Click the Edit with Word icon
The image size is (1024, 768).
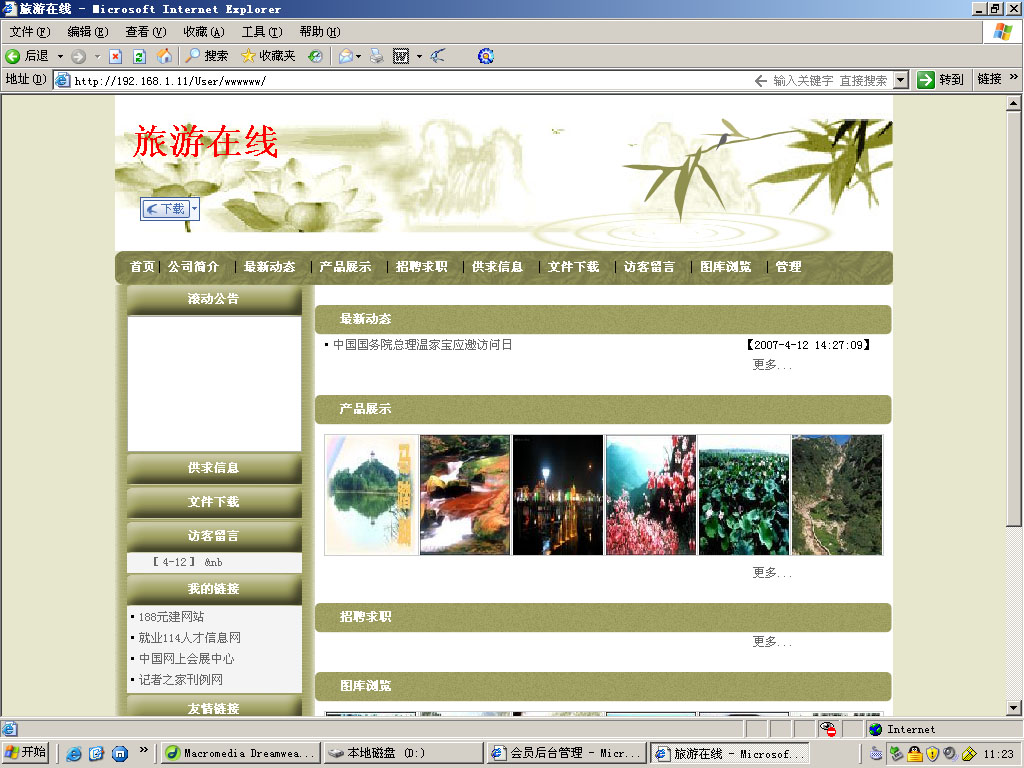point(401,56)
